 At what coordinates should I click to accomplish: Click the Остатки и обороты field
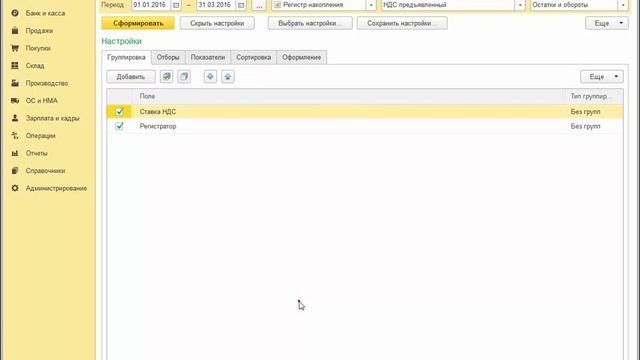coord(574,5)
